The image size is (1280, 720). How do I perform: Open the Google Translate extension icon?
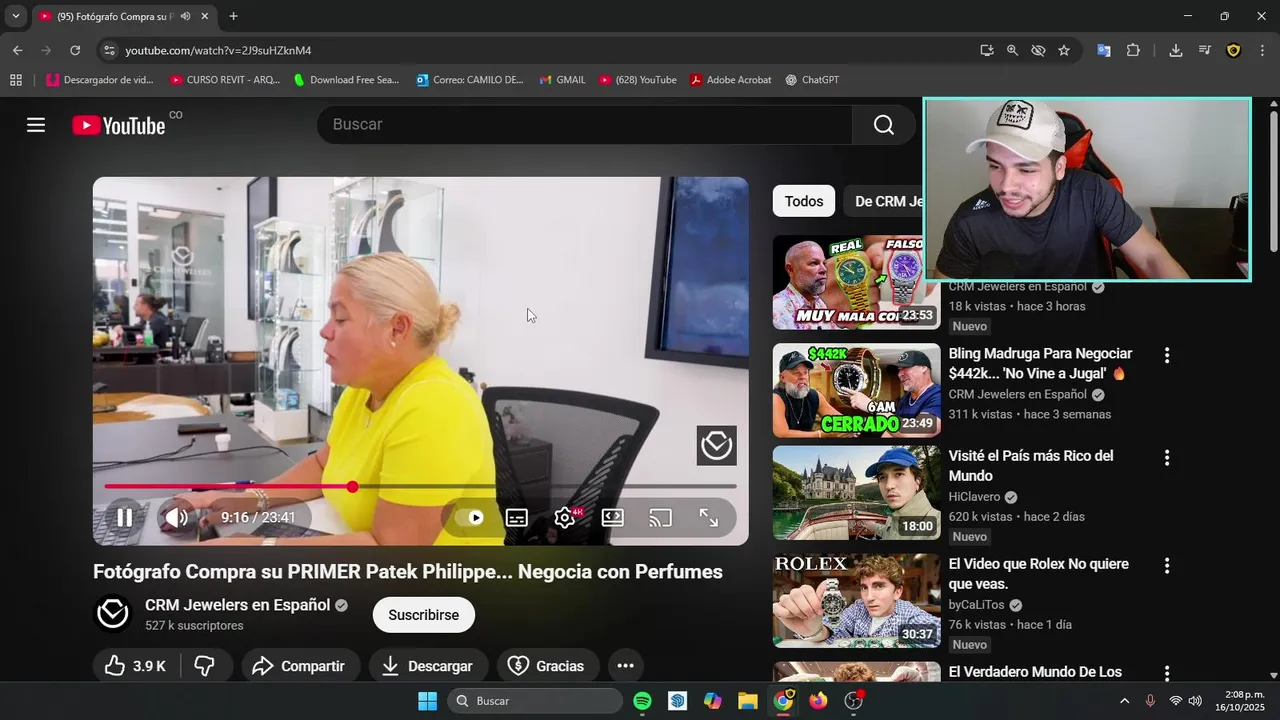1104,50
